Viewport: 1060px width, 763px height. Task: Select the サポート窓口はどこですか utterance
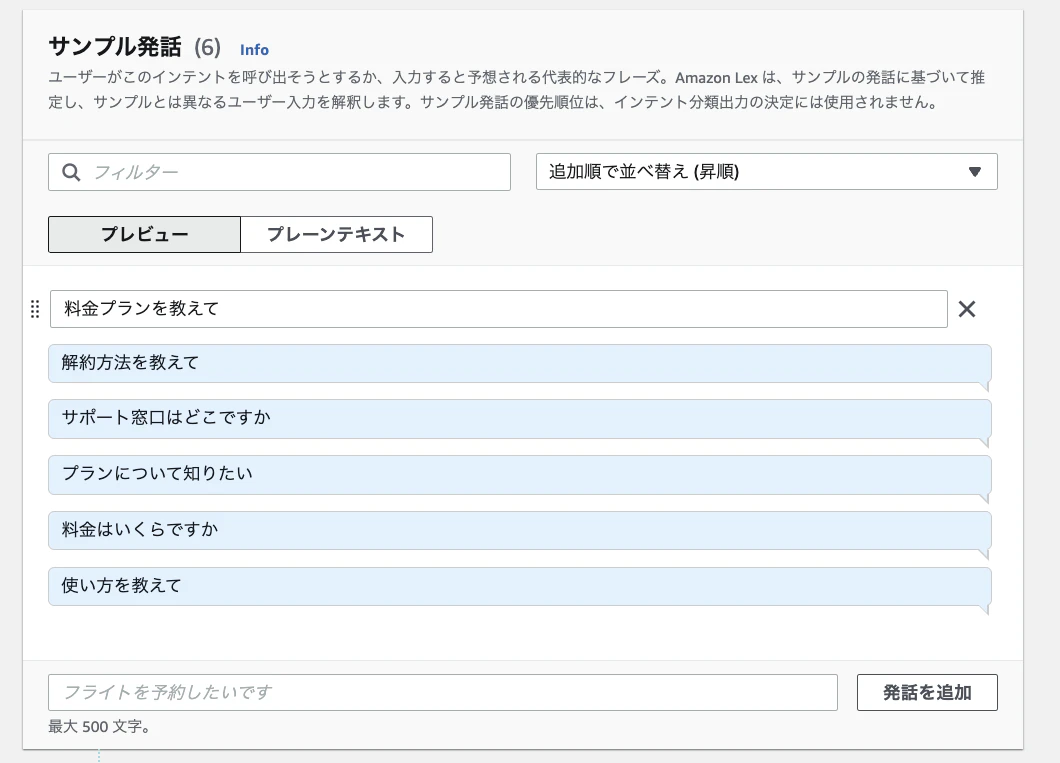520,418
